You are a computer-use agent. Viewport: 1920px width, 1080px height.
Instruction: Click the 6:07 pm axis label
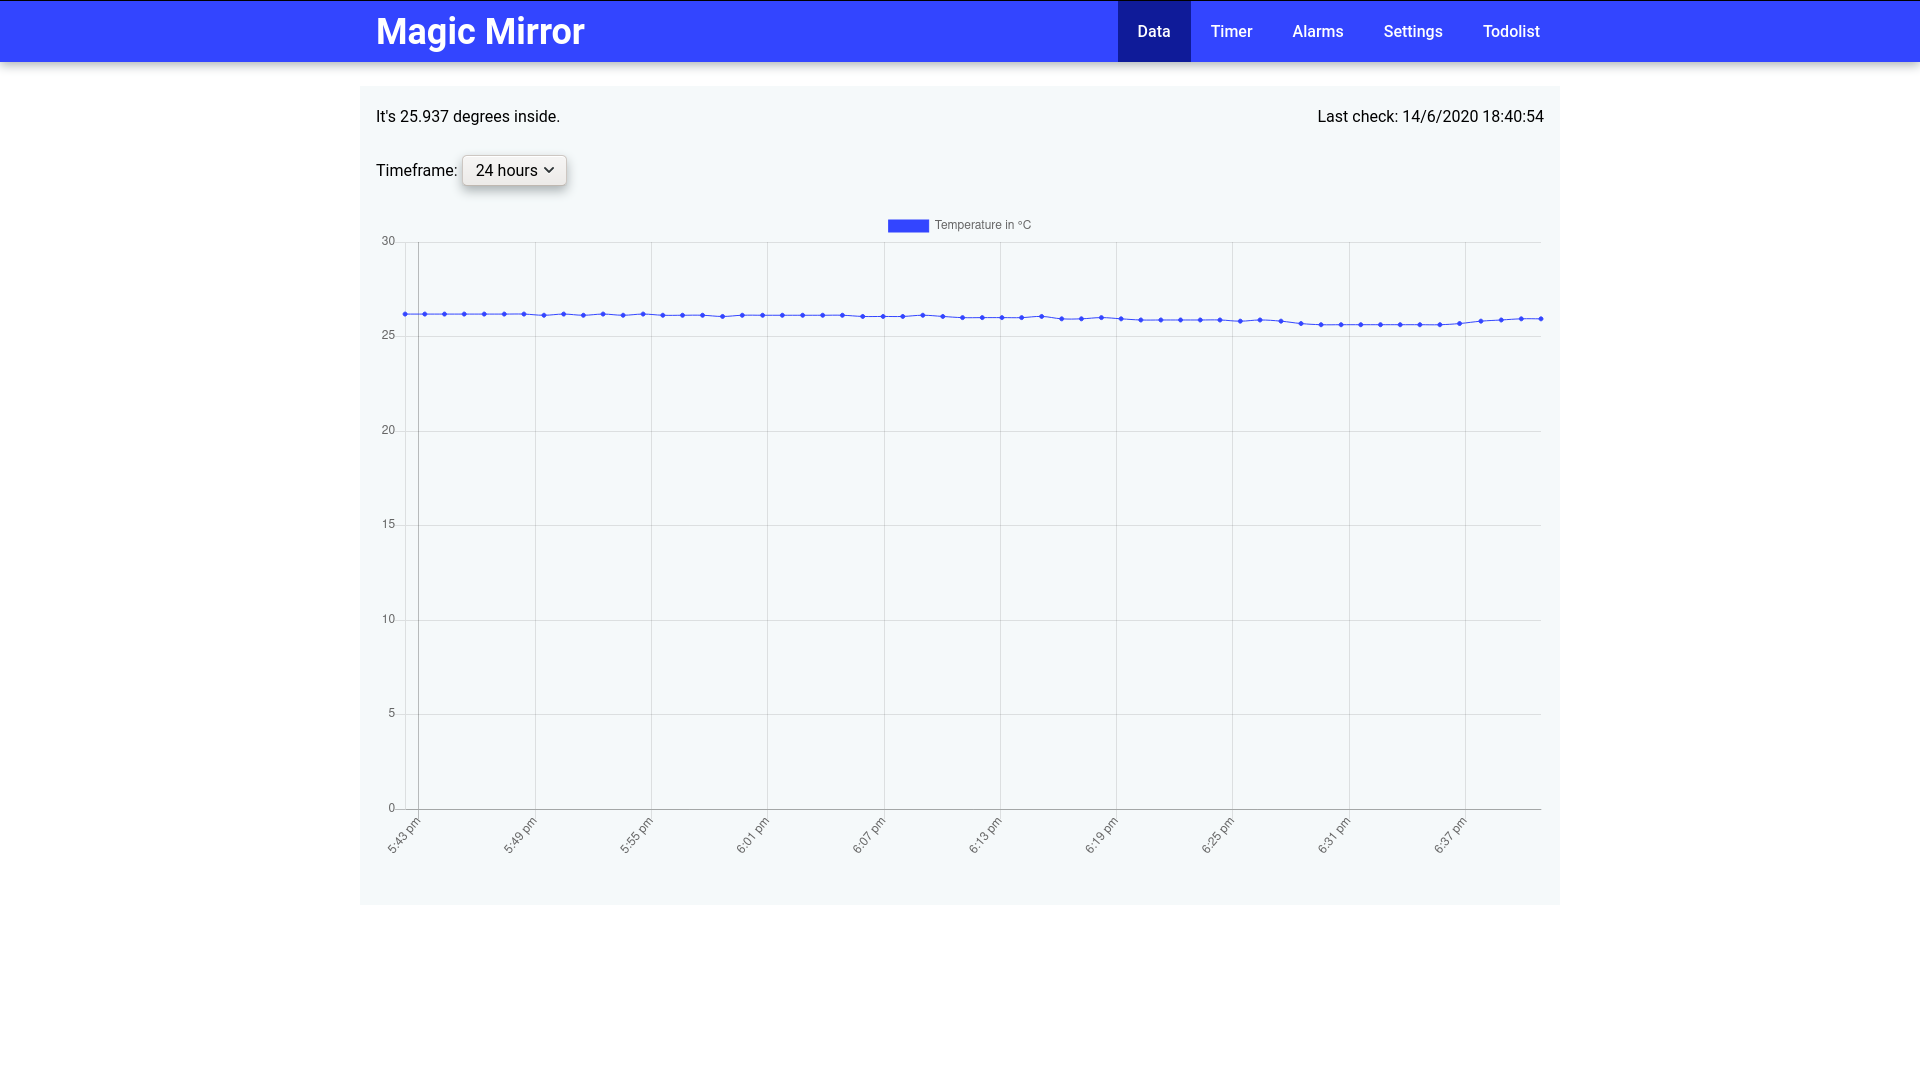point(869,835)
